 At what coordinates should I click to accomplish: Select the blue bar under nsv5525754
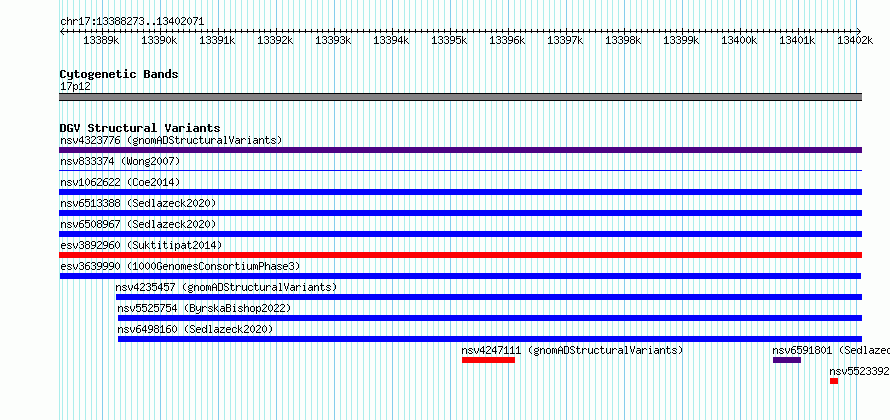[490, 318]
